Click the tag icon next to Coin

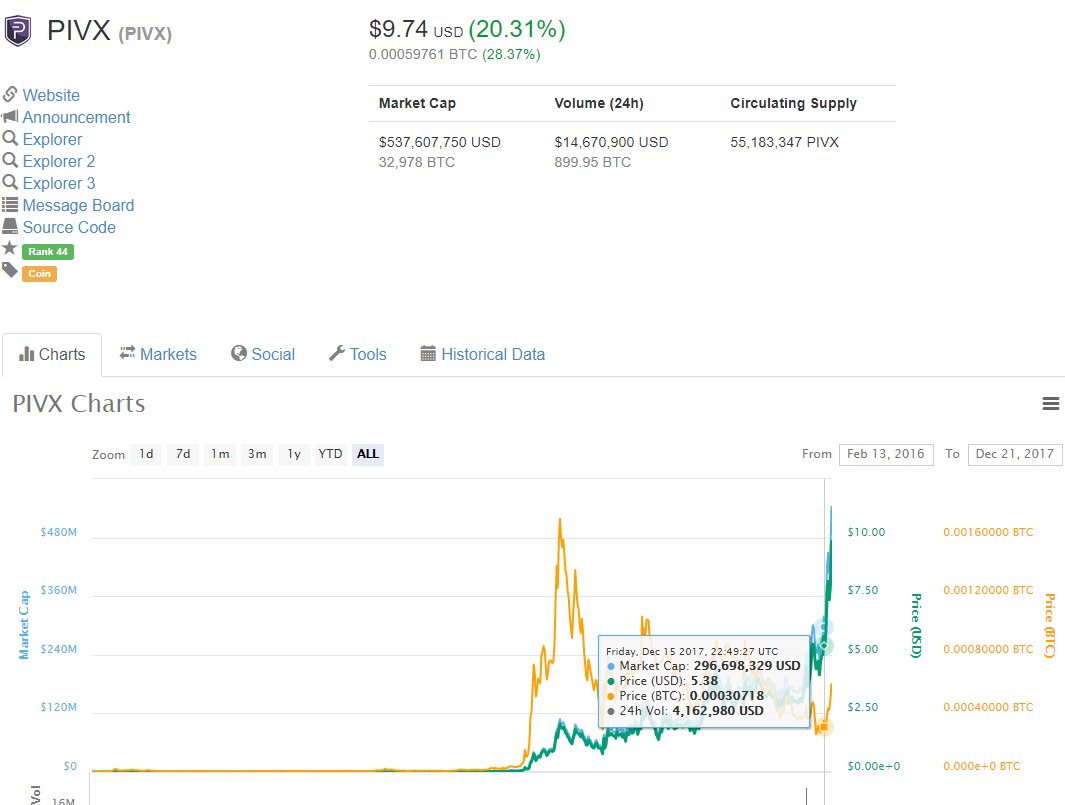point(10,270)
